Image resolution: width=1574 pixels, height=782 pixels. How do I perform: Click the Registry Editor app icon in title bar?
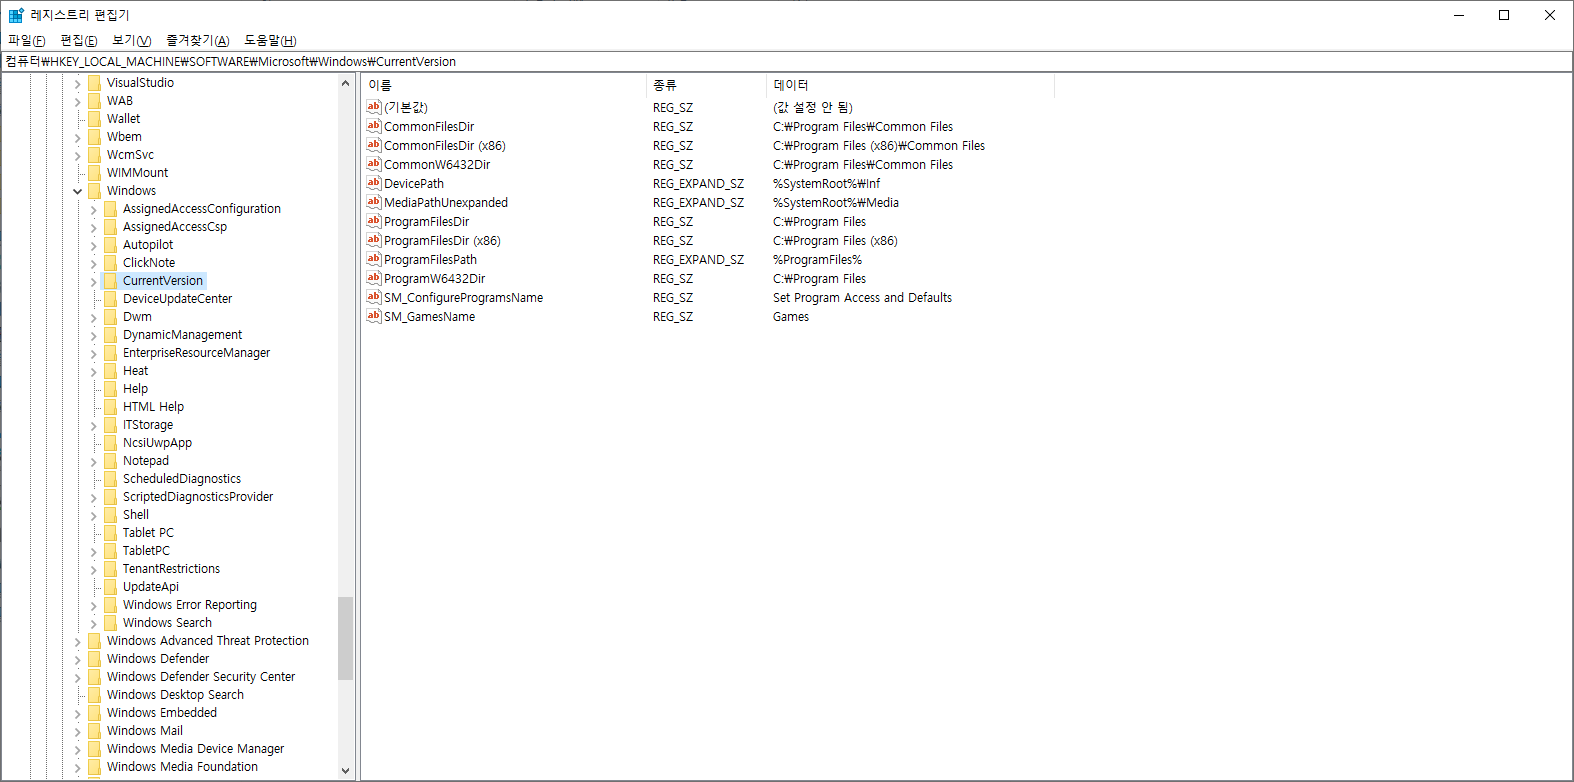tap(16, 15)
